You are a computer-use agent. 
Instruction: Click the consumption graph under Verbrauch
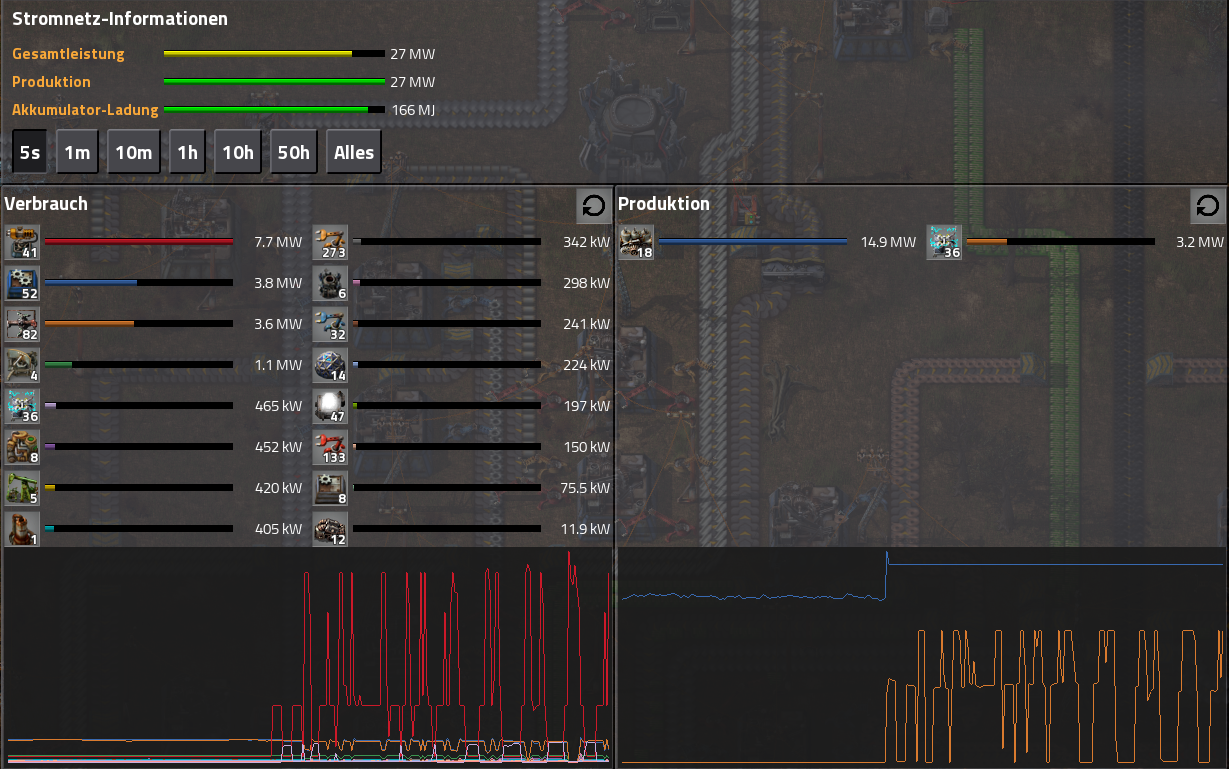point(308,657)
